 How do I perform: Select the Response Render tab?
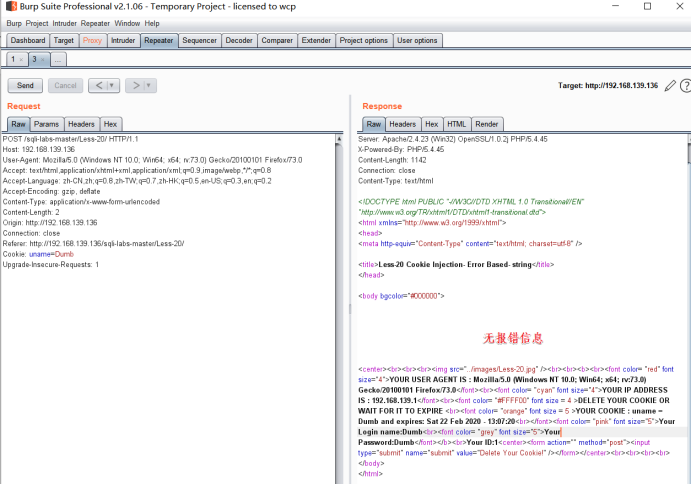[487, 124]
